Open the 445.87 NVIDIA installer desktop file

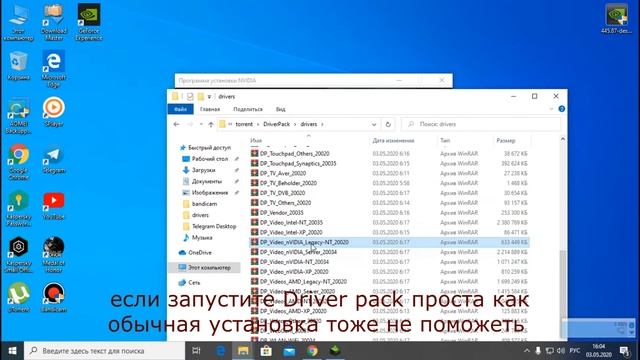(616, 19)
